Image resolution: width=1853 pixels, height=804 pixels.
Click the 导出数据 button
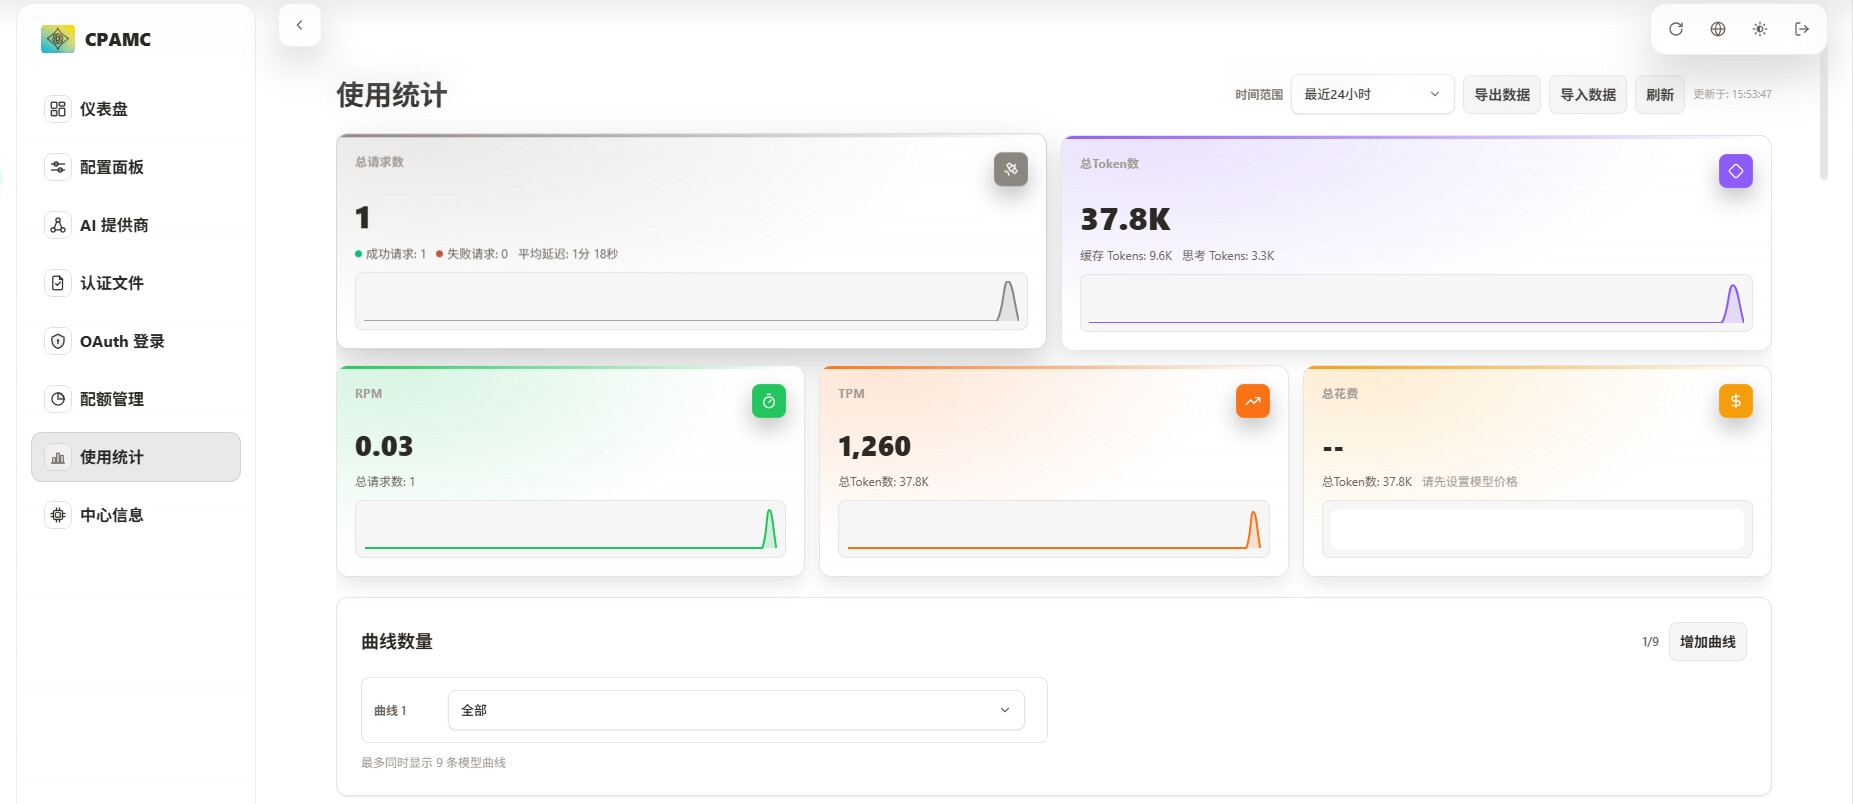(x=1502, y=94)
